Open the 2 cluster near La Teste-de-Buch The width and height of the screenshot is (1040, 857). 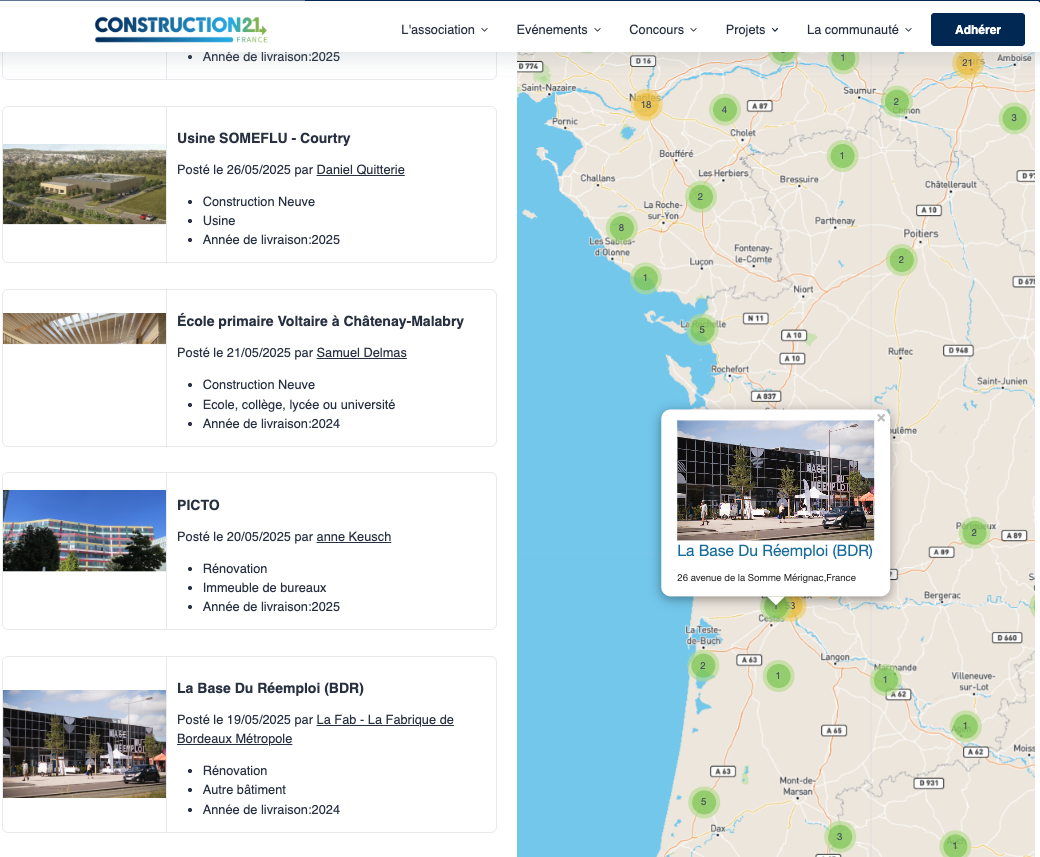point(702,666)
